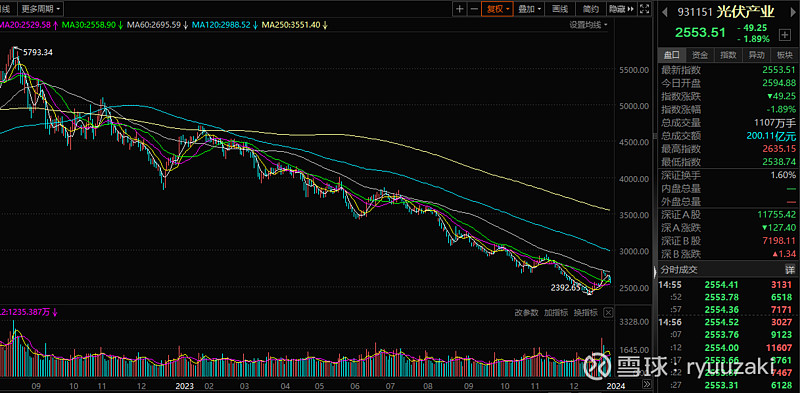Close the volume indicator panel

pos(608,312)
